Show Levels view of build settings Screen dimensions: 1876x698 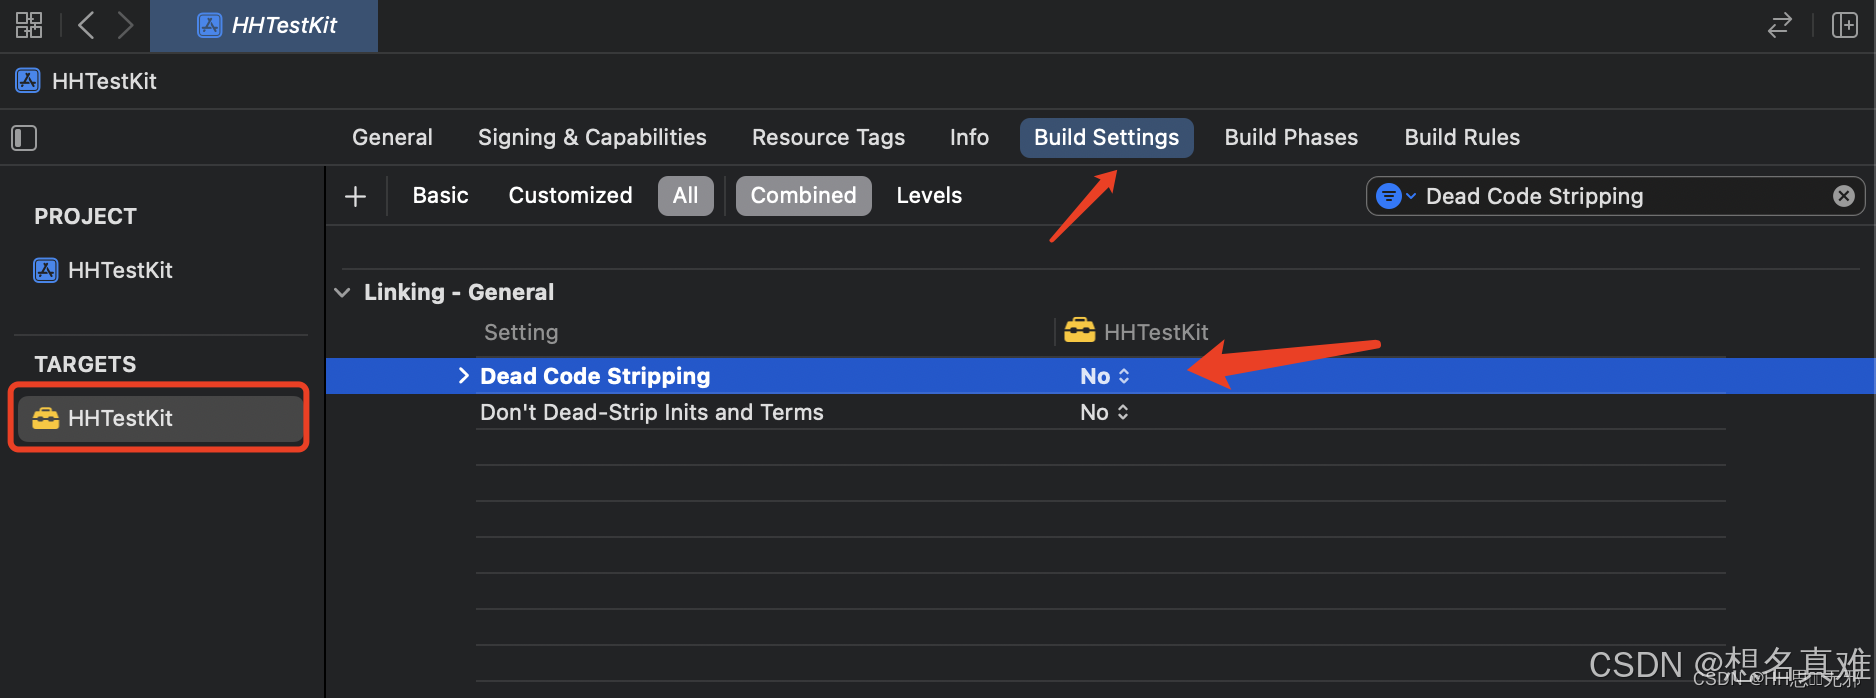[928, 195]
